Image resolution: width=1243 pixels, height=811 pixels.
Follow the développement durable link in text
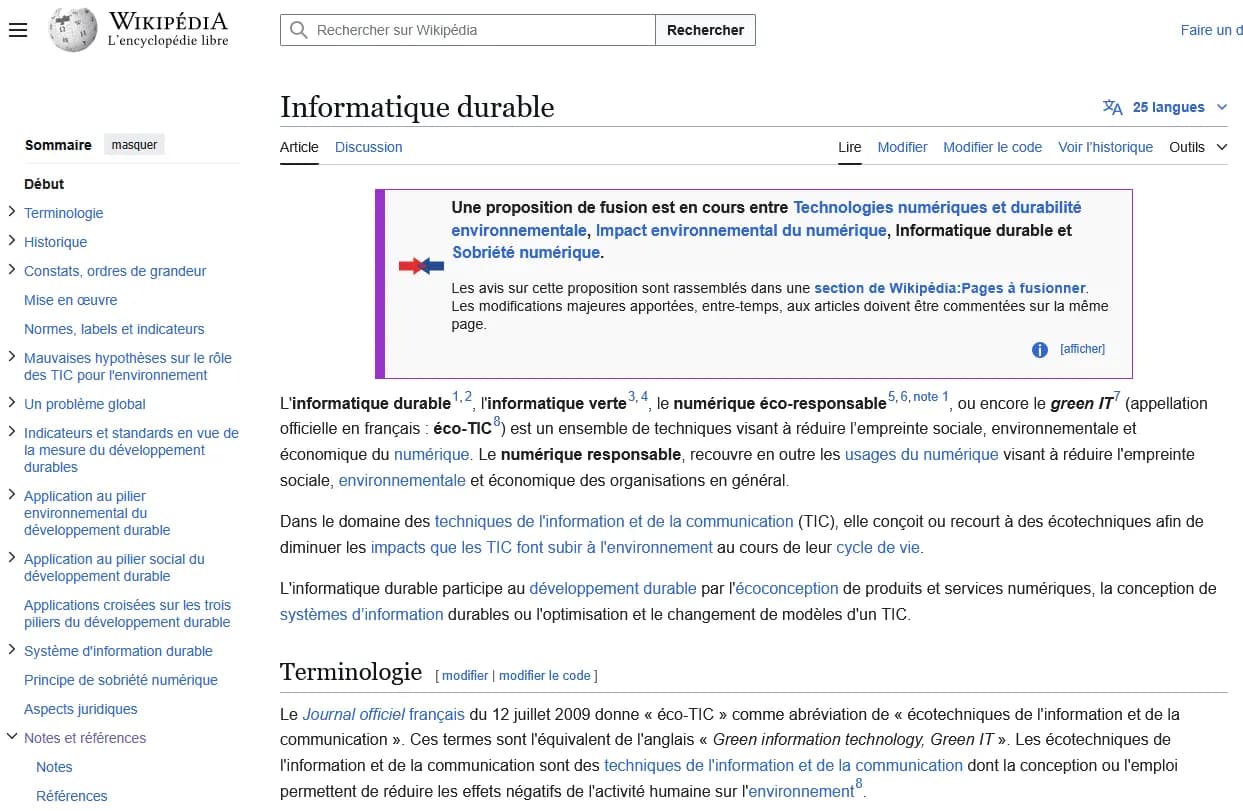pos(612,588)
